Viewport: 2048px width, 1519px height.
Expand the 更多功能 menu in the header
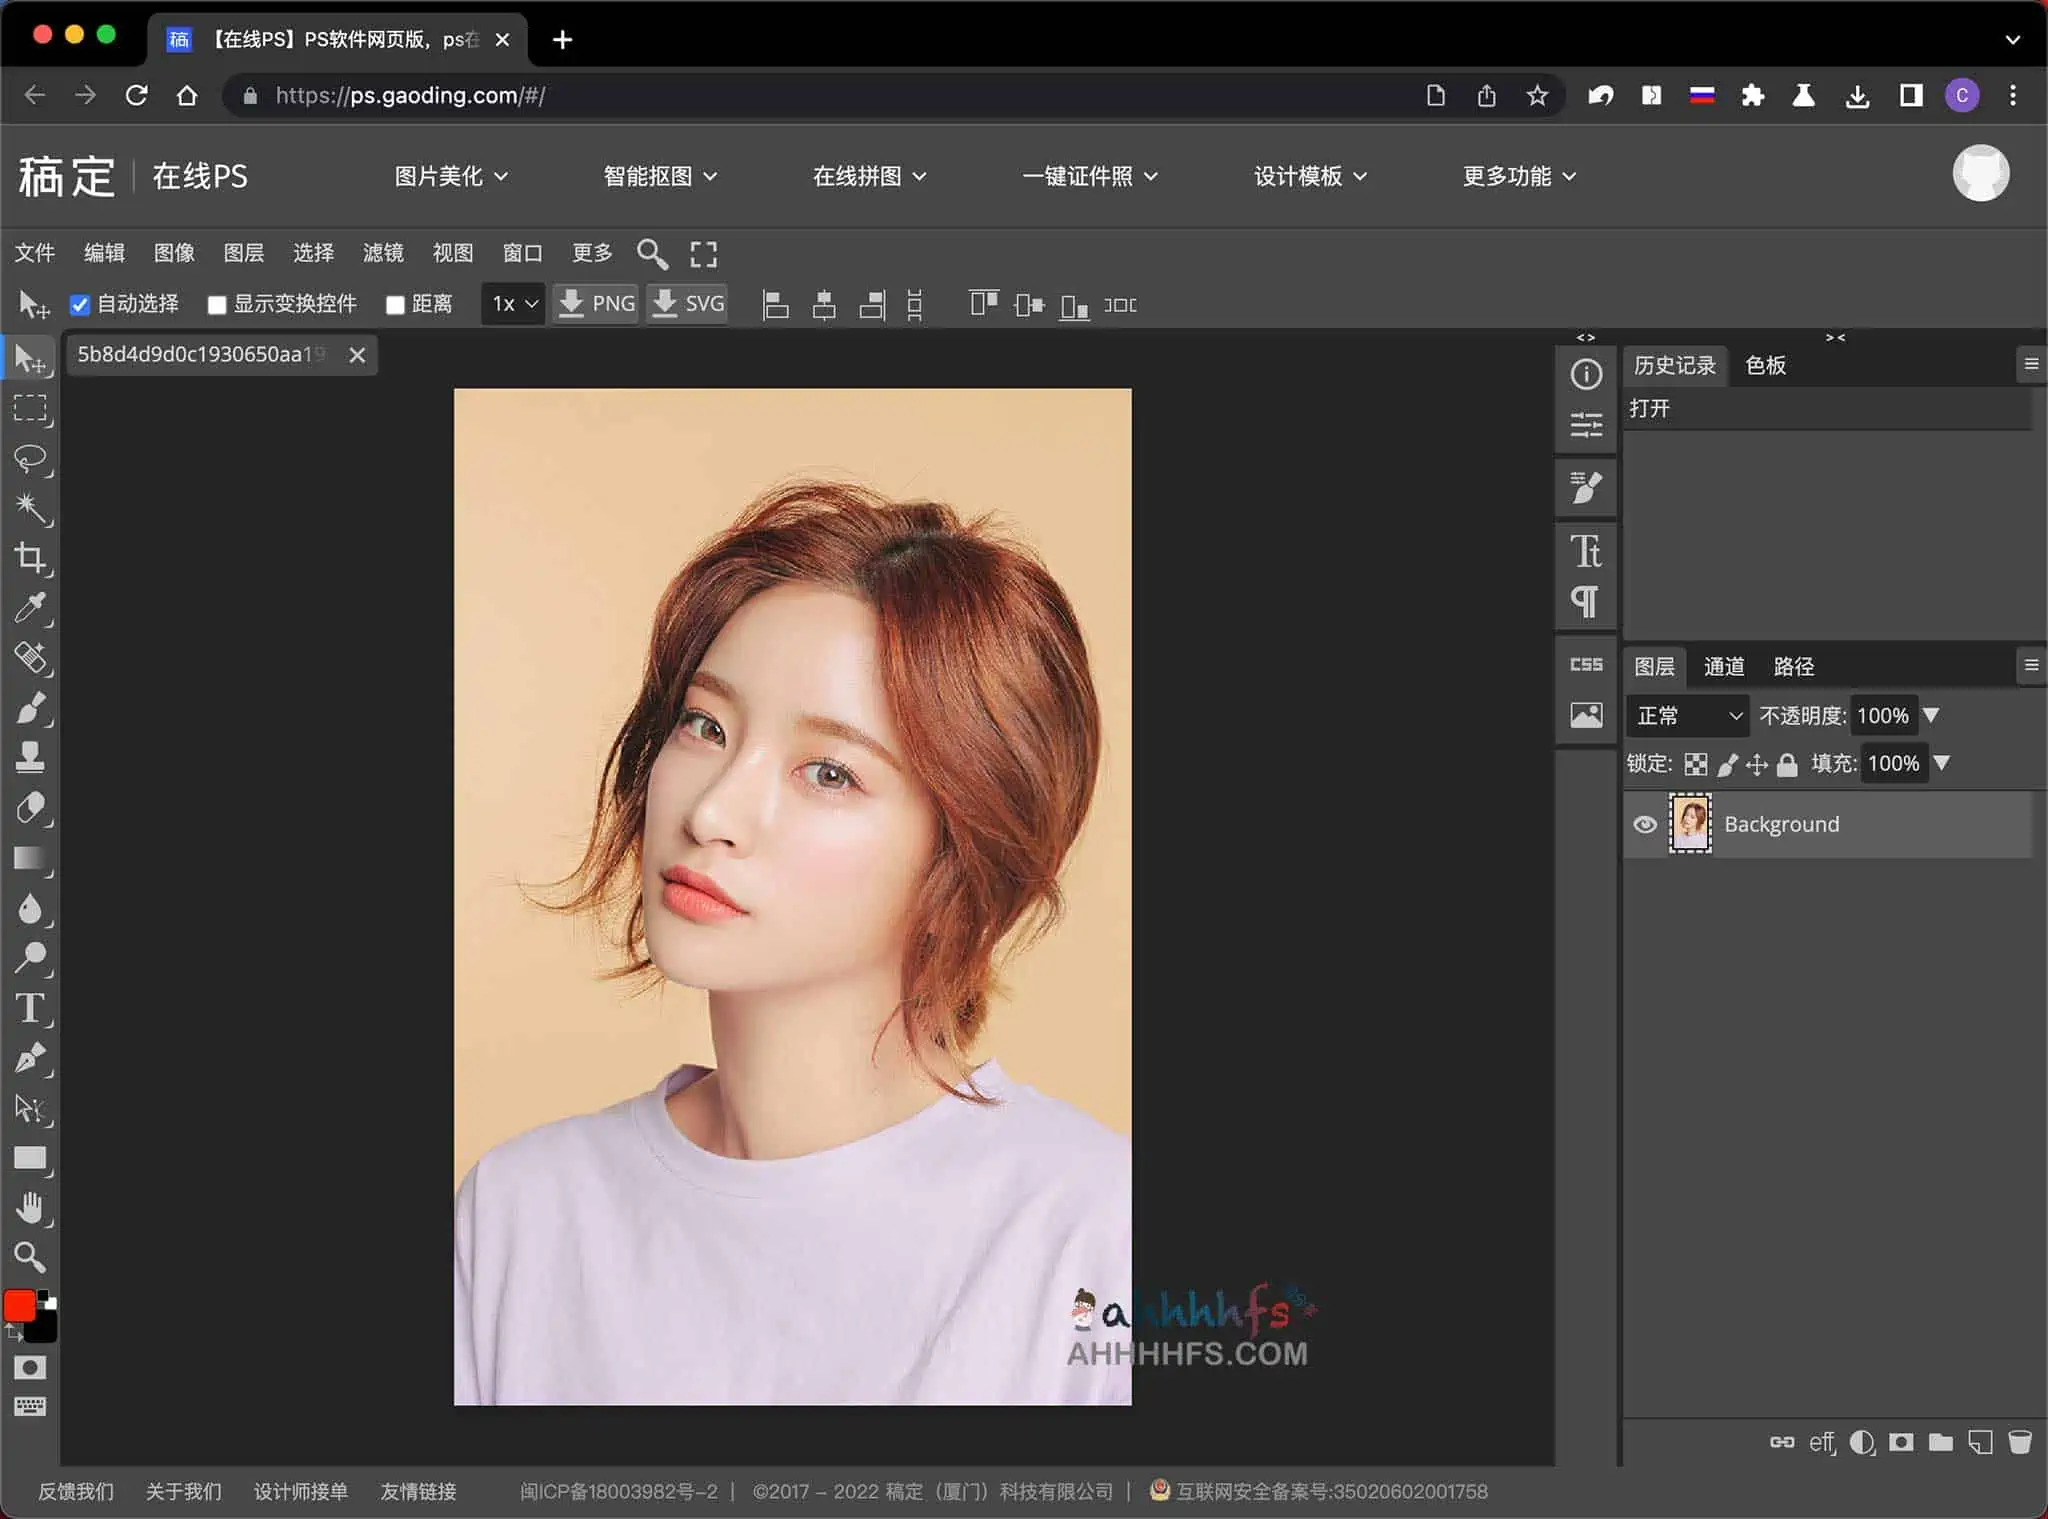coord(1516,176)
